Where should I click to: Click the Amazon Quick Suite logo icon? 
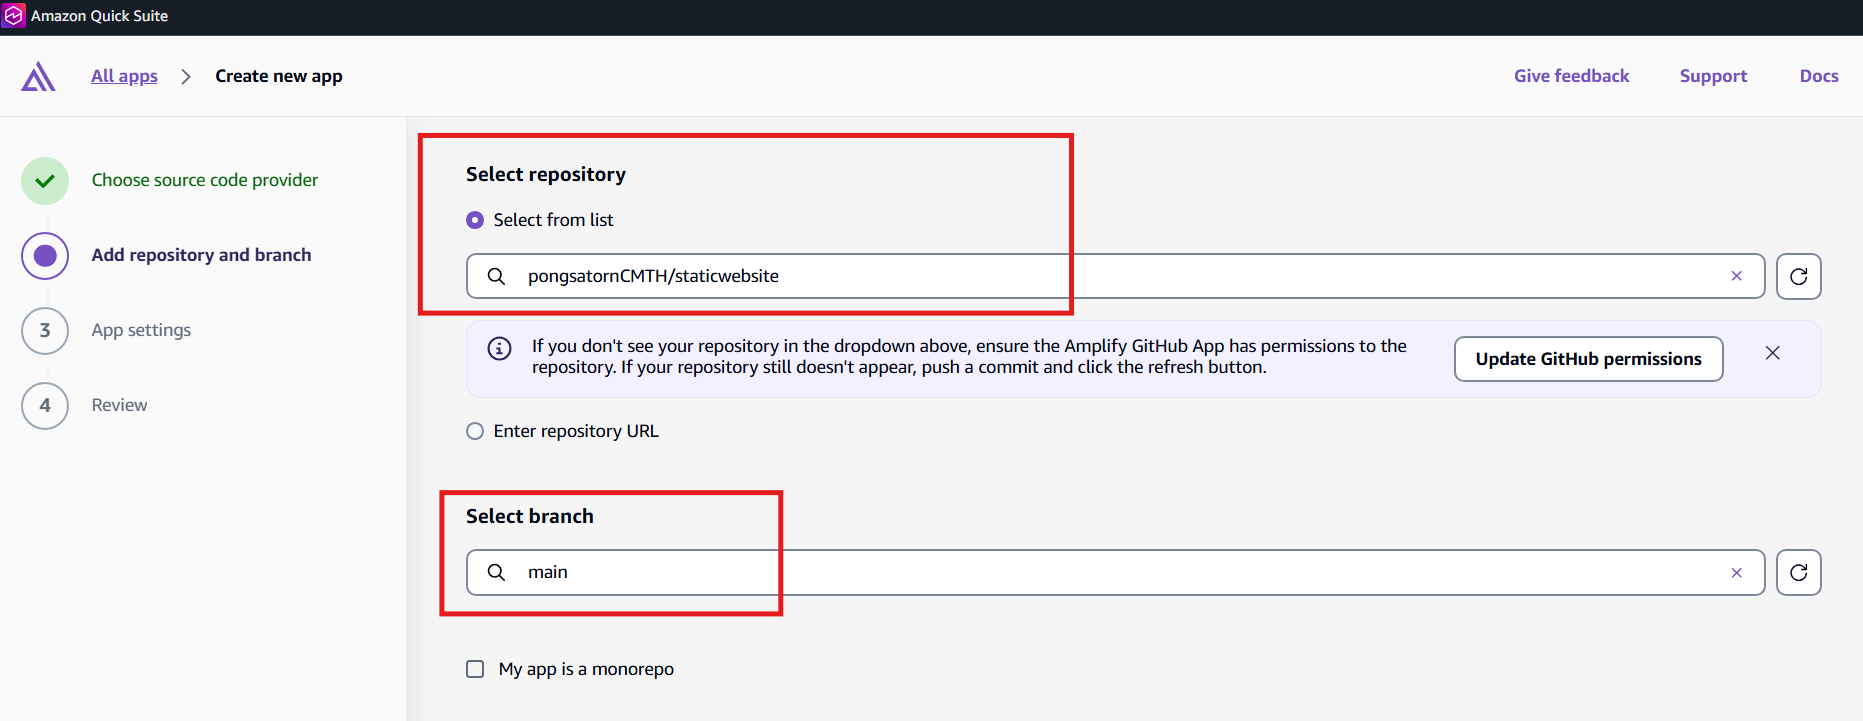[x=14, y=16]
